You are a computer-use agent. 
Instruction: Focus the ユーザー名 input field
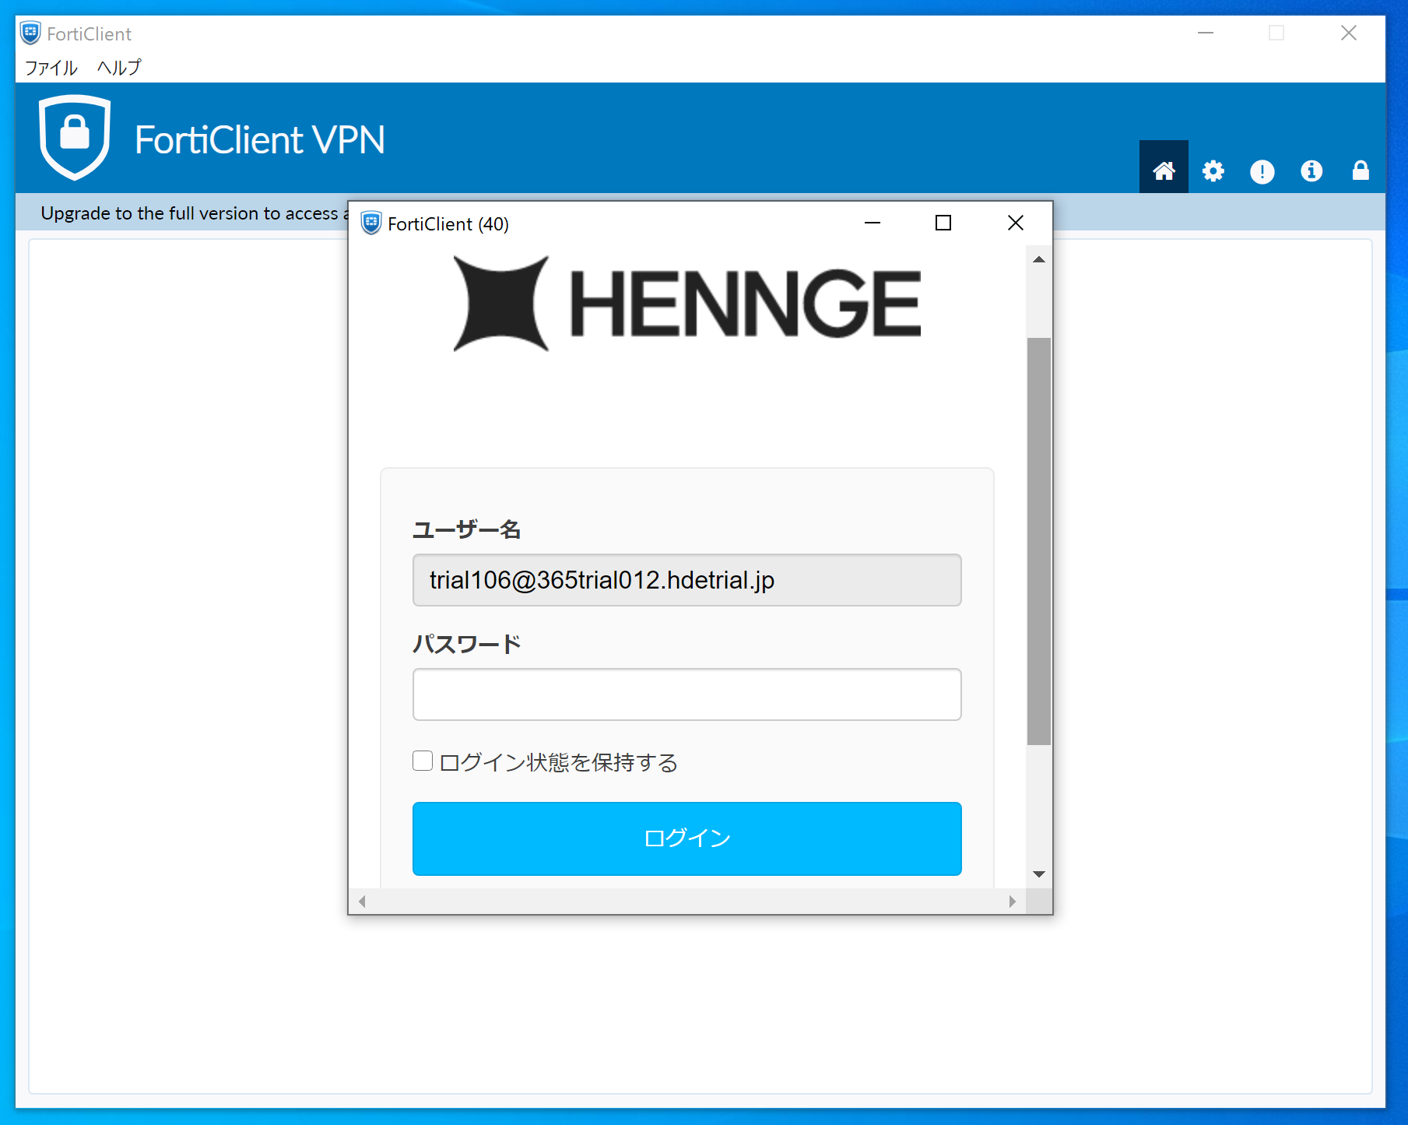(687, 580)
